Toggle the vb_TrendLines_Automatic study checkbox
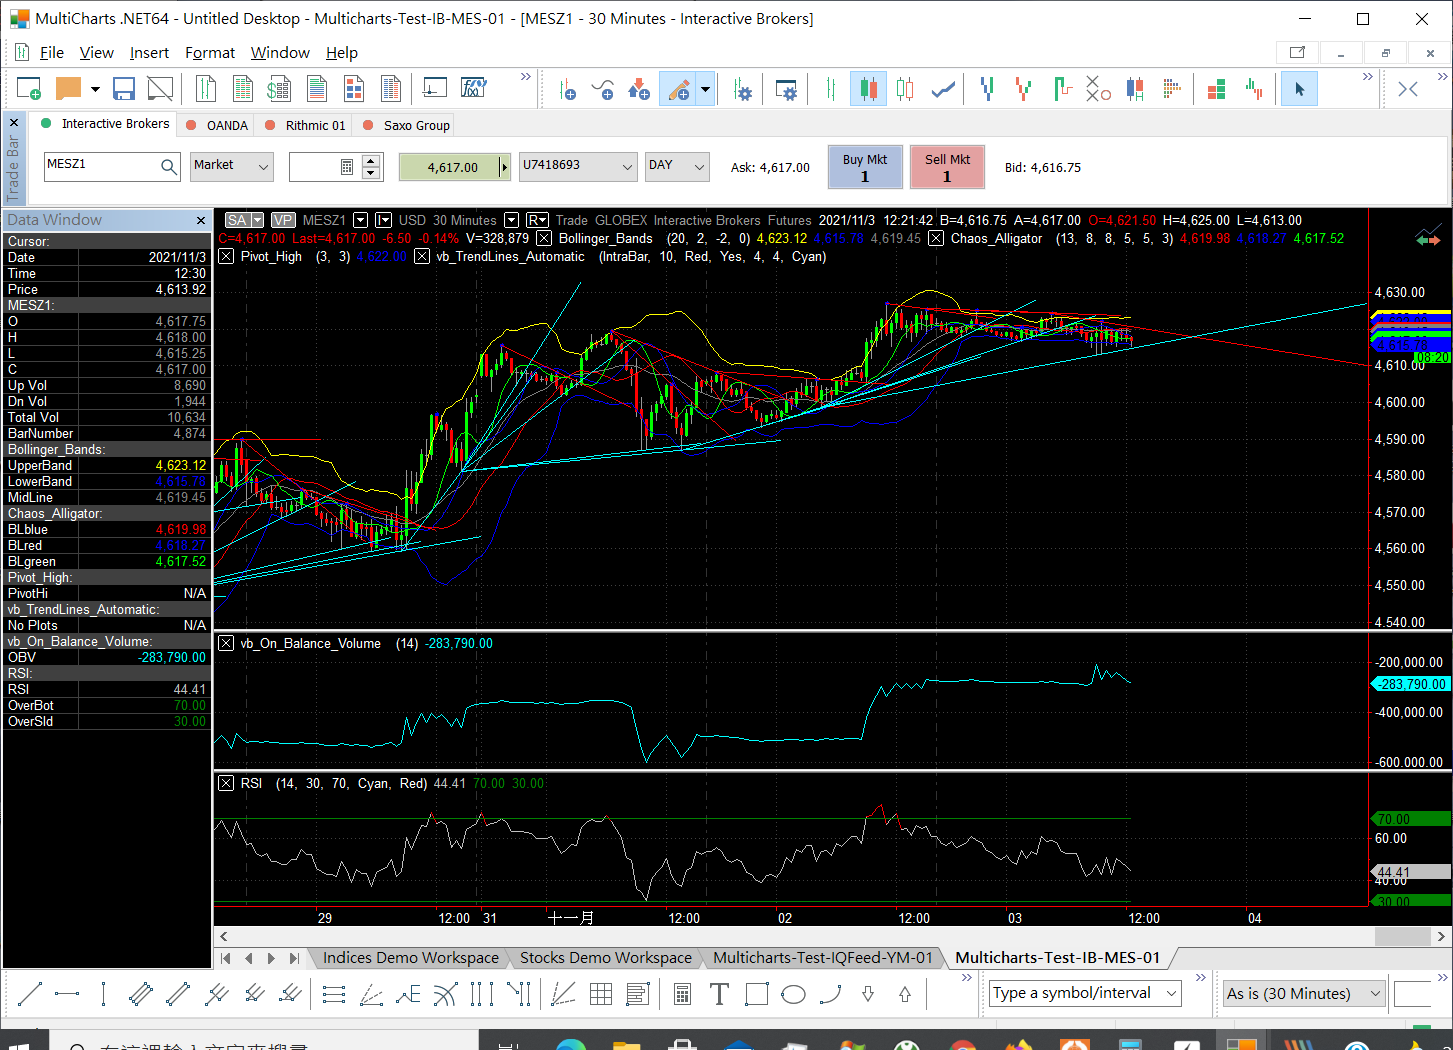Screen dimensions: 1453x1050 coord(422,256)
